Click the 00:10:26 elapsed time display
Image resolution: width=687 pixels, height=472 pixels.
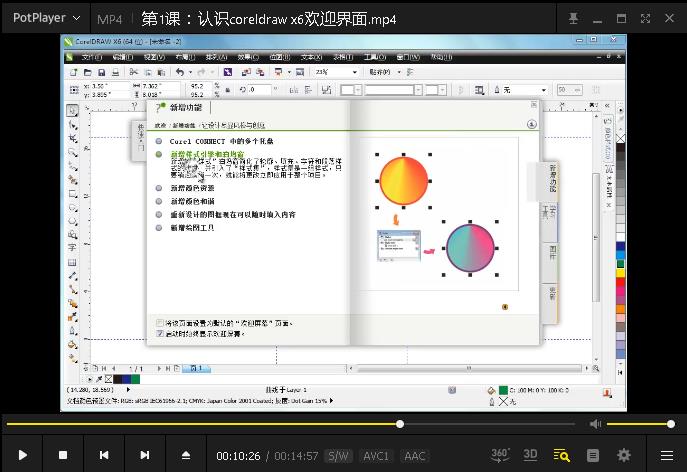pos(238,456)
